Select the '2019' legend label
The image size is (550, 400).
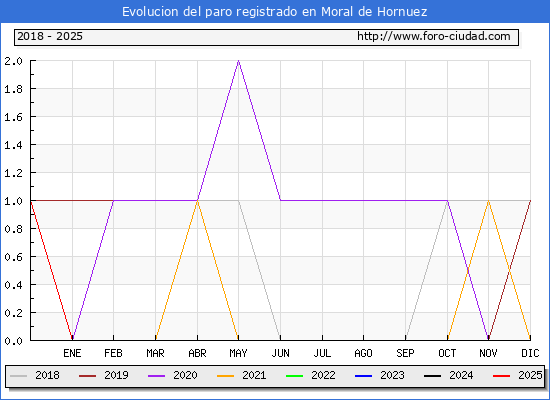116,375
